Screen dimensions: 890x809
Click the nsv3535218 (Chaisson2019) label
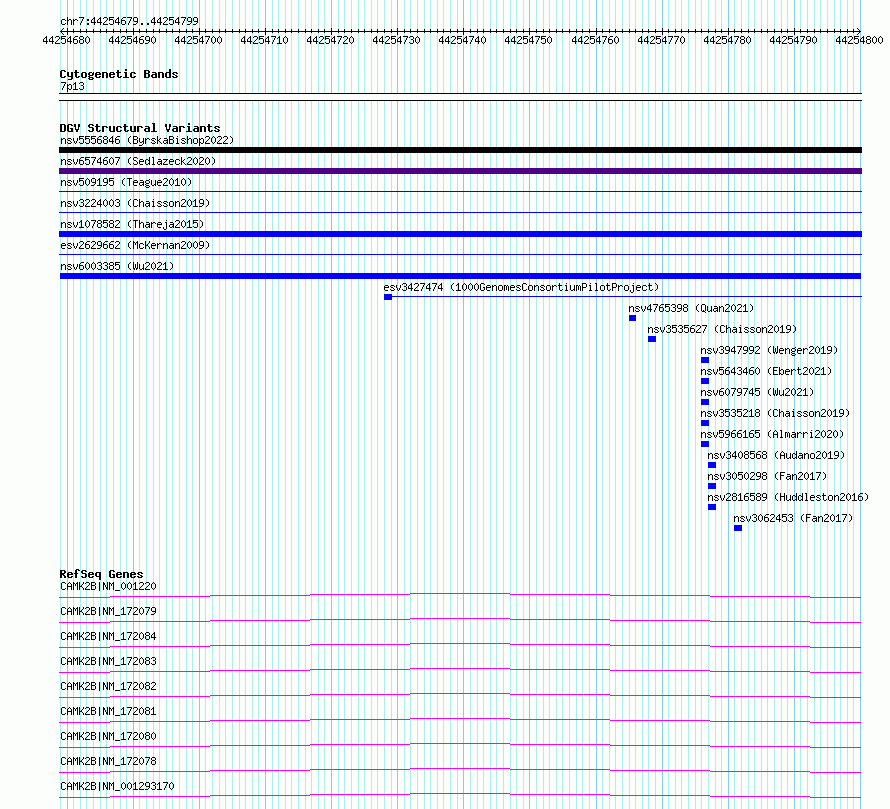775,413
